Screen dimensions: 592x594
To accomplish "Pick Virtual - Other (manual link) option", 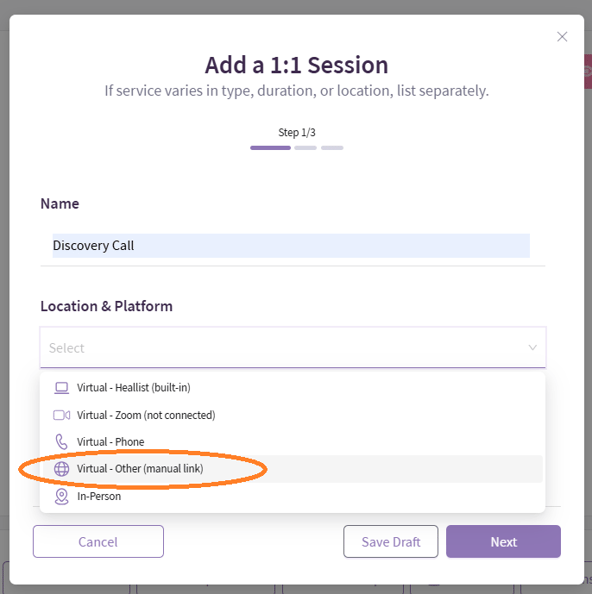I will [x=293, y=469].
